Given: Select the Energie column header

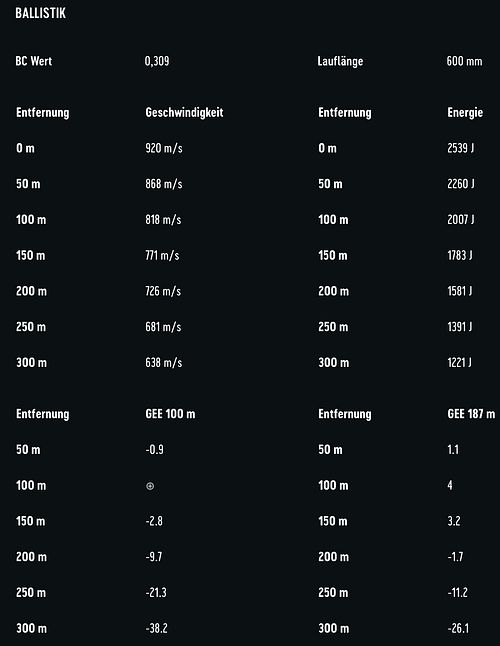Looking at the screenshot, I should (465, 112).
